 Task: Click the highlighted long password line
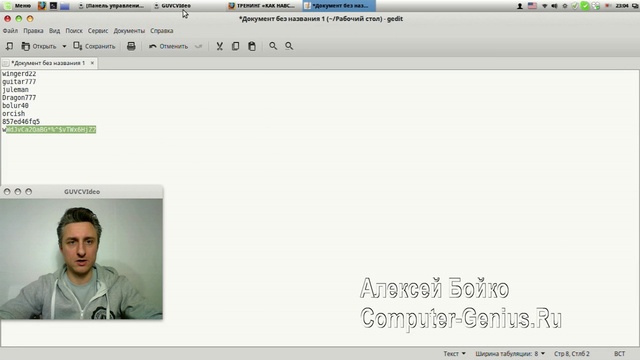[49, 129]
